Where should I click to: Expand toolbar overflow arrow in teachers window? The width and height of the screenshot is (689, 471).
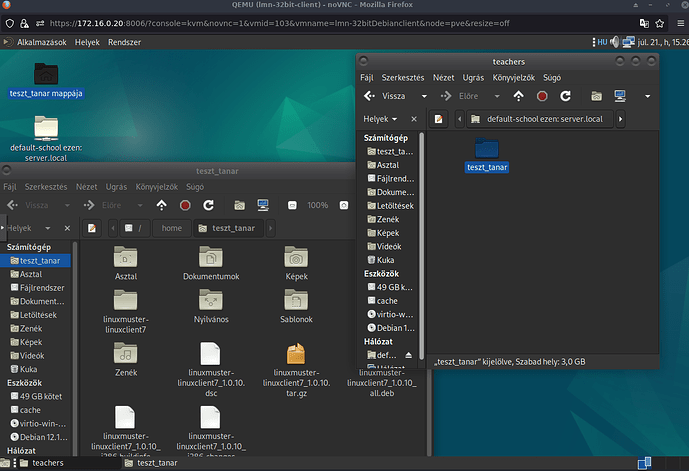pos(648,96)
